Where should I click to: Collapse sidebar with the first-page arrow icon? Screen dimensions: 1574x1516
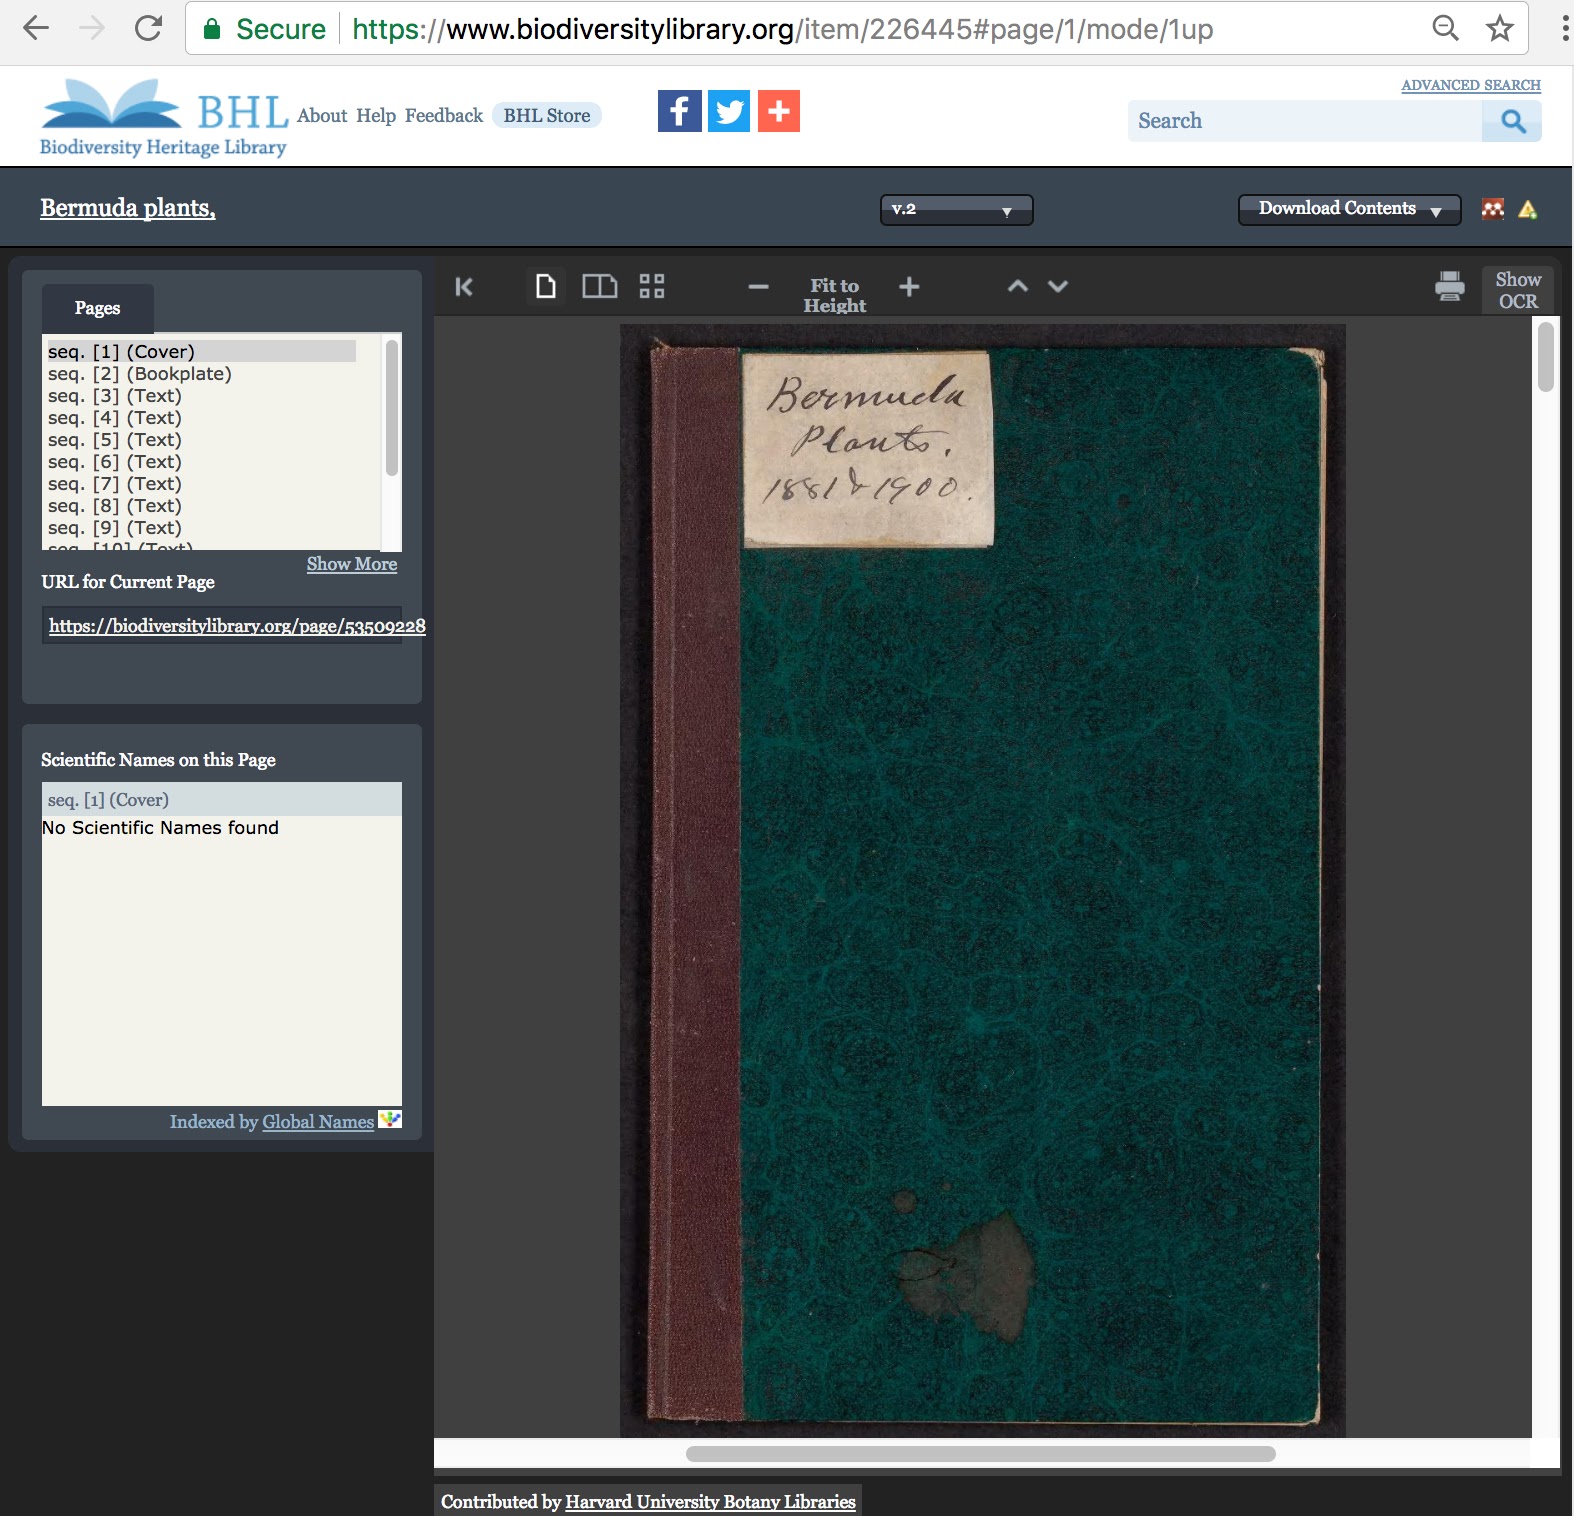[x=464, y=287]
